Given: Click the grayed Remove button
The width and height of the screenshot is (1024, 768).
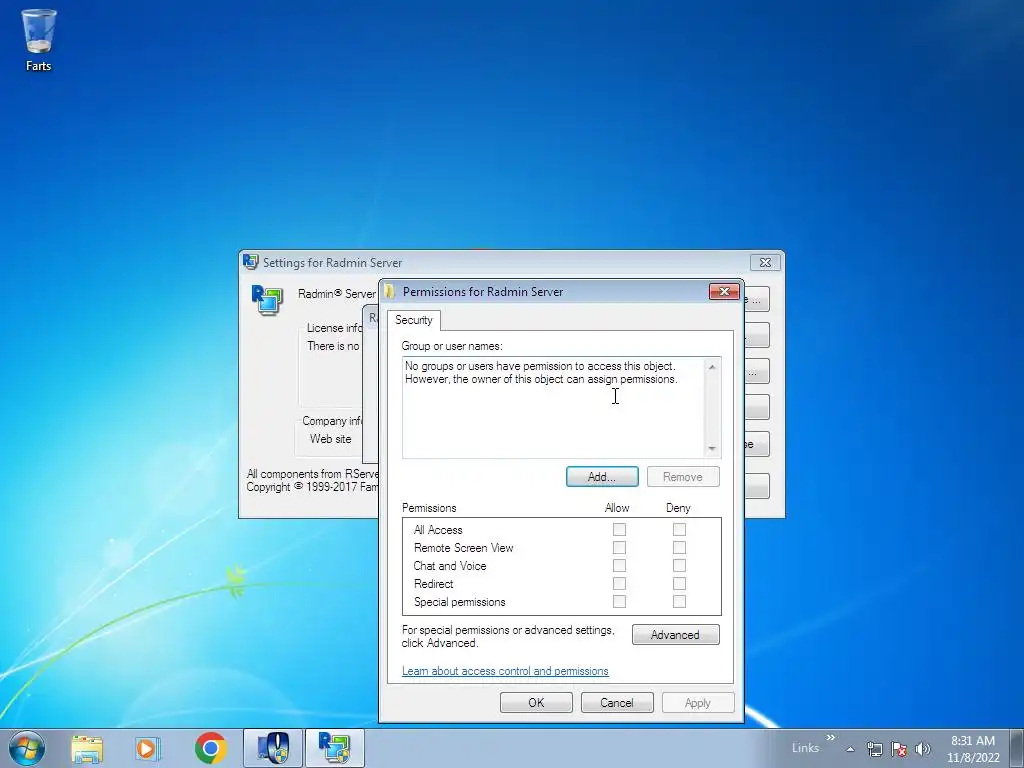Looking at the screenshot, I should [x=683, y=477].
